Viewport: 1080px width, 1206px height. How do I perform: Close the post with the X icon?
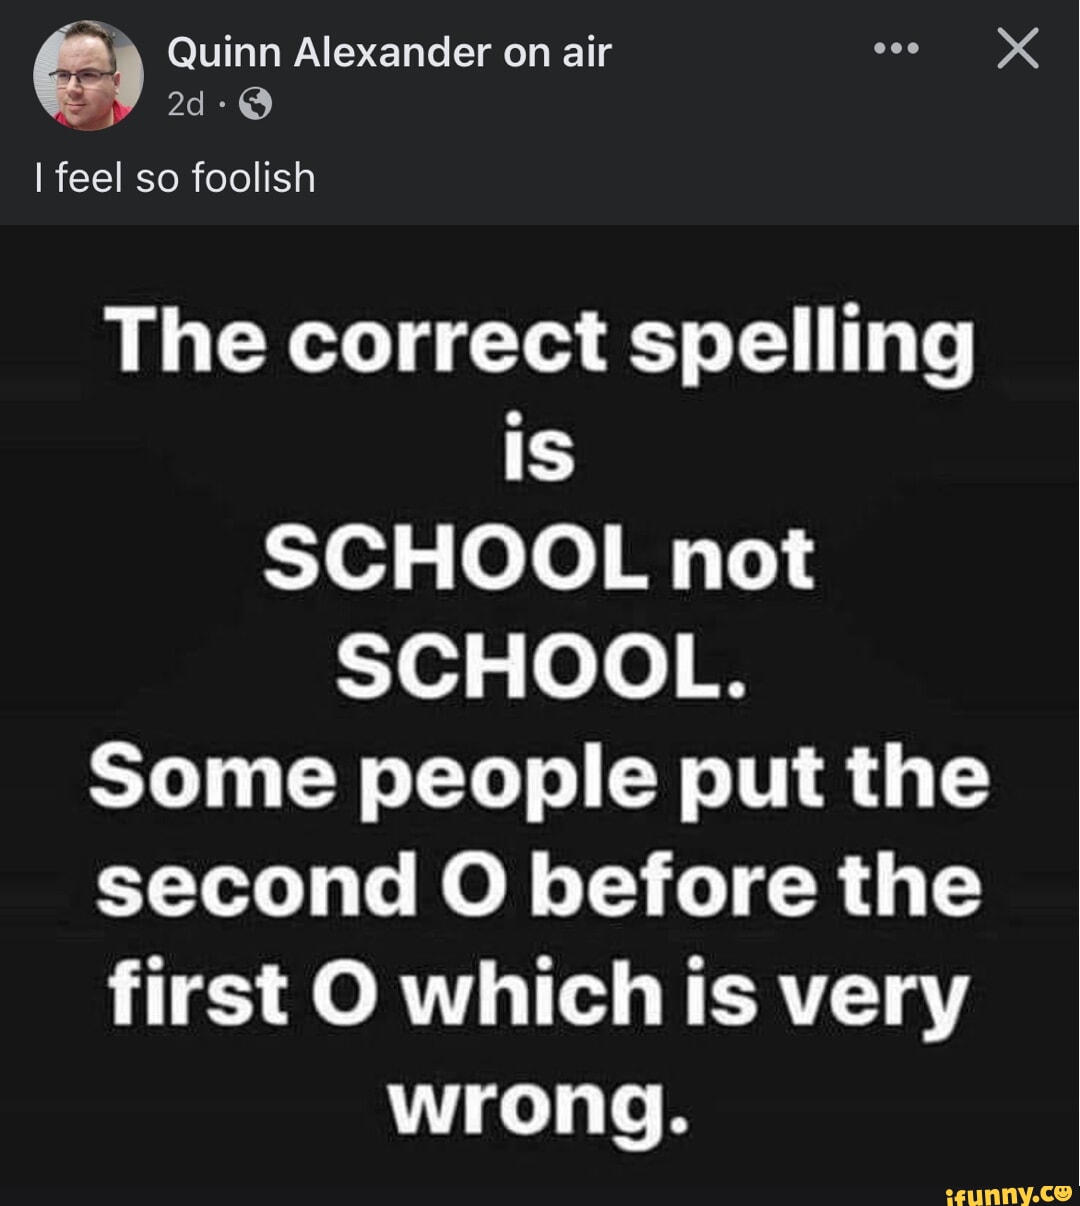tap(1018, 49)
